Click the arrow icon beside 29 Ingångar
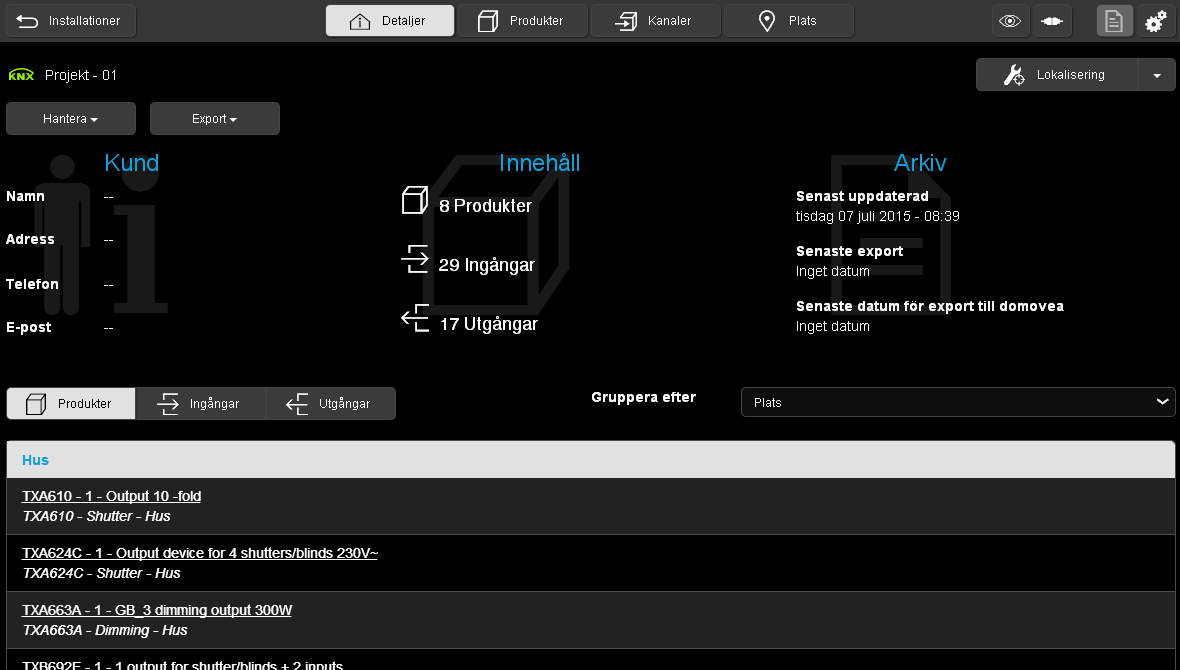1180x670 pixels. coord(415,259)
